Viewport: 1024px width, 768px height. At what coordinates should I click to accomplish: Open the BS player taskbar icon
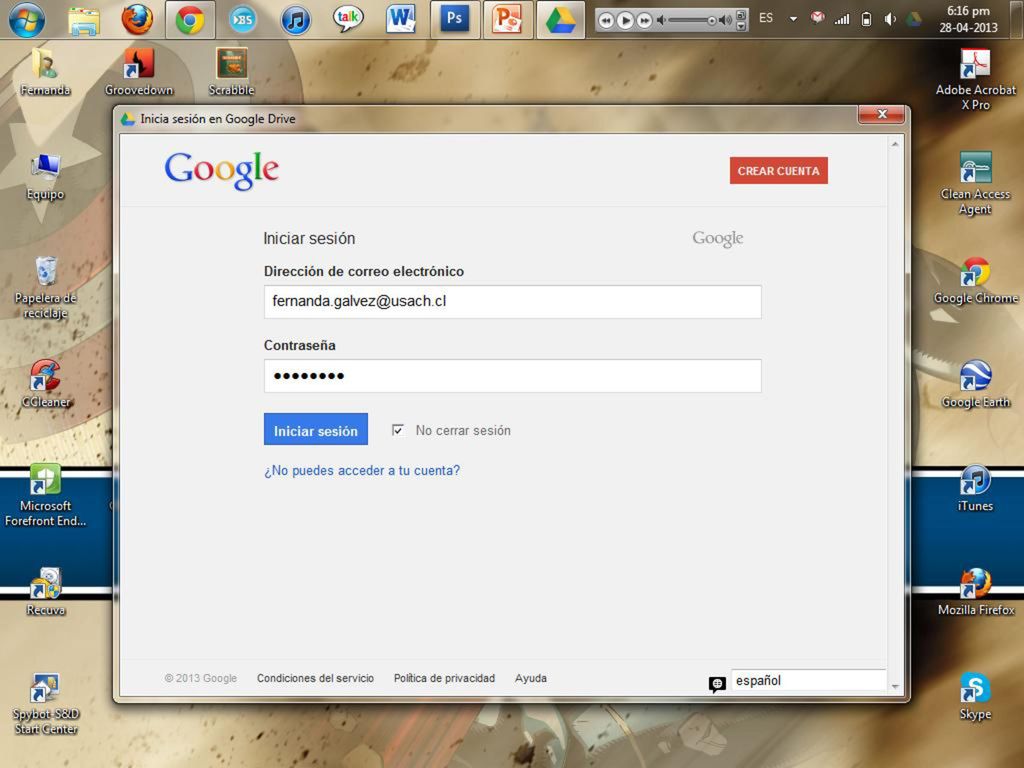242,20
